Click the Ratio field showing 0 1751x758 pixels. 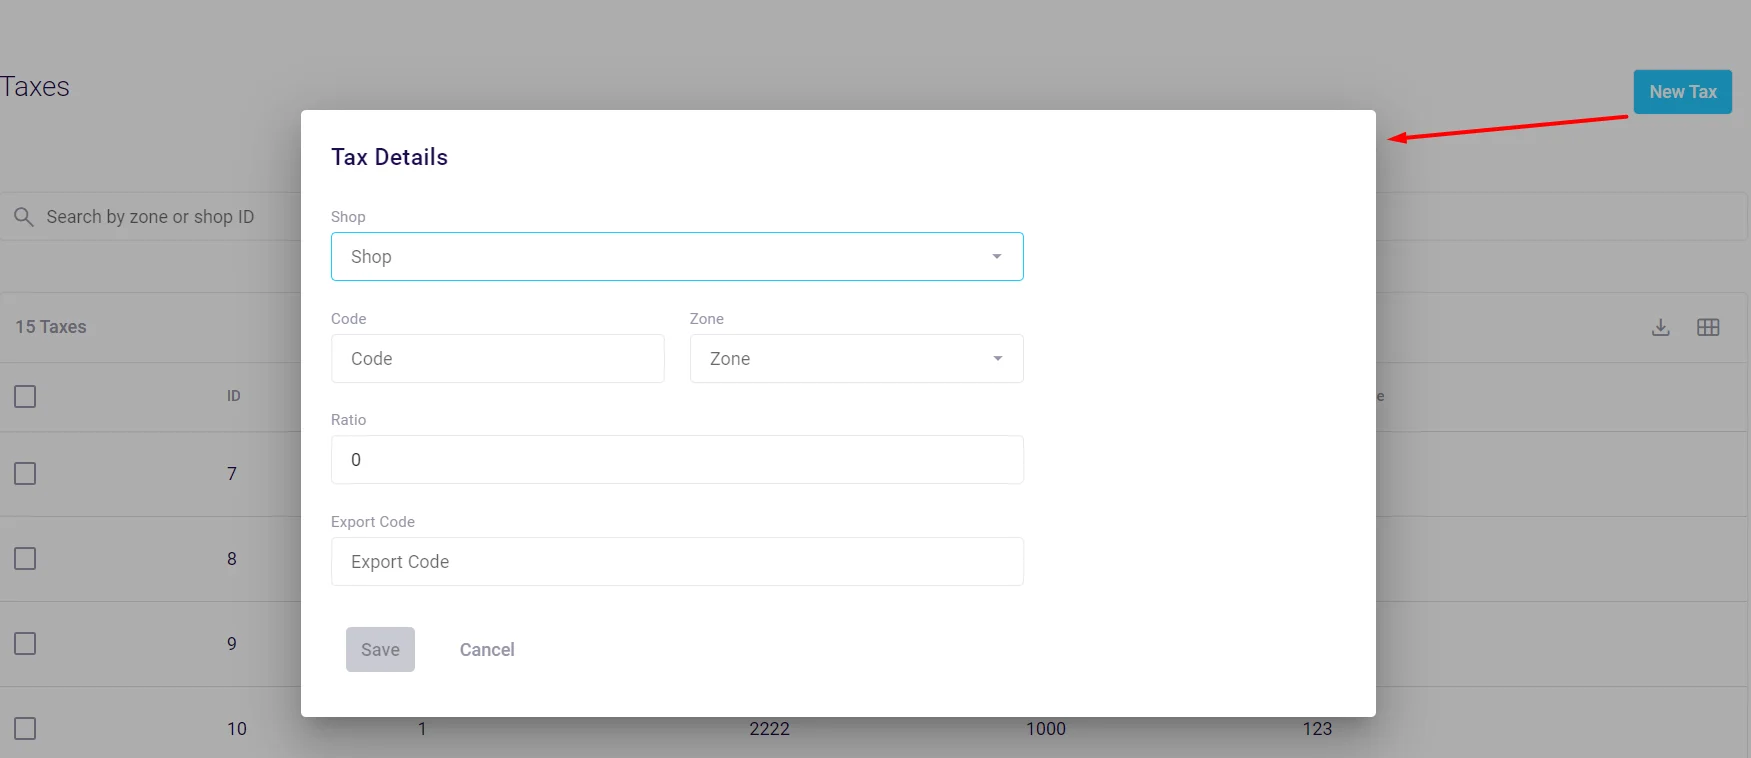(677, 460)
